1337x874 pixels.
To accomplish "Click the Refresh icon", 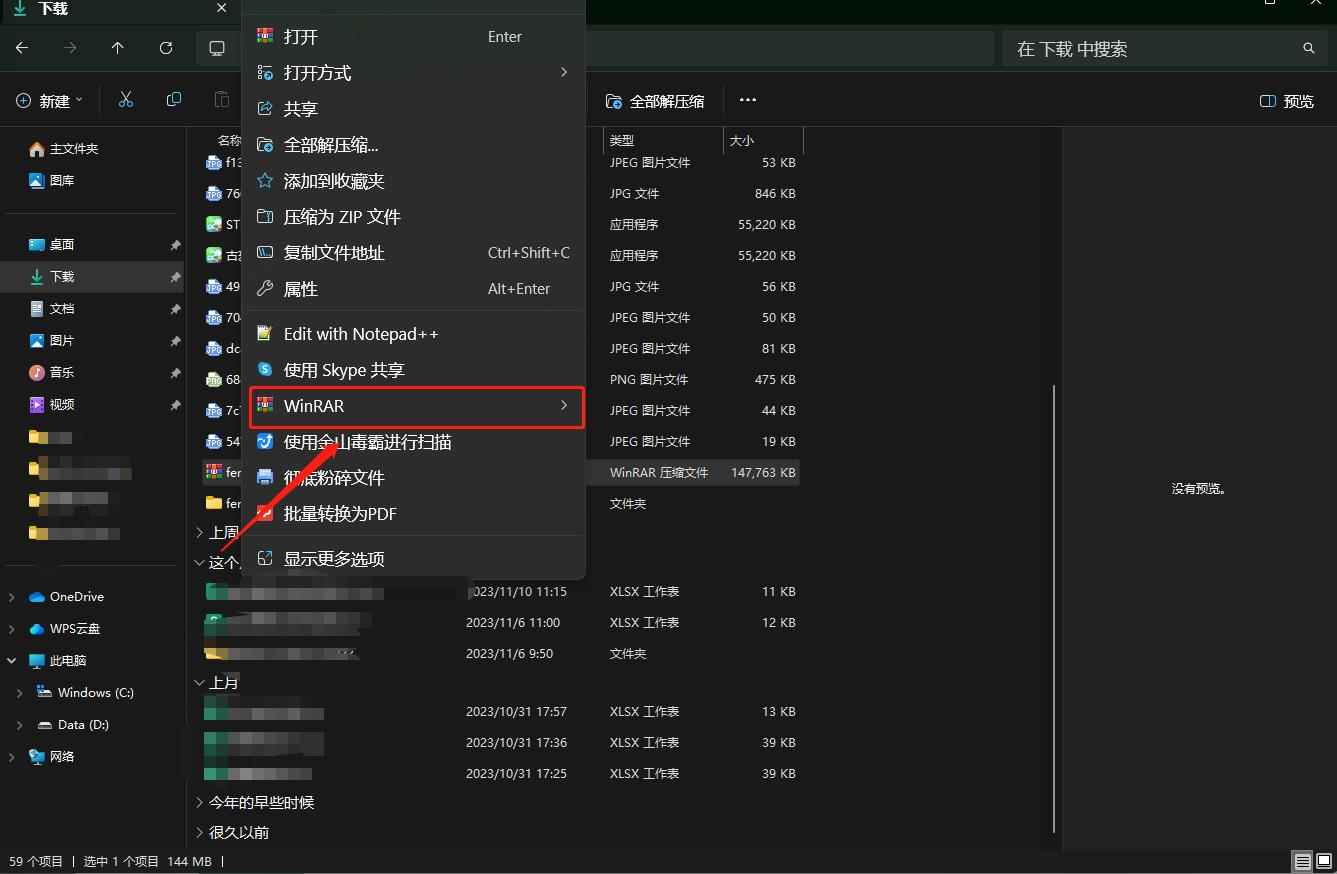I will tap(166, 48).
